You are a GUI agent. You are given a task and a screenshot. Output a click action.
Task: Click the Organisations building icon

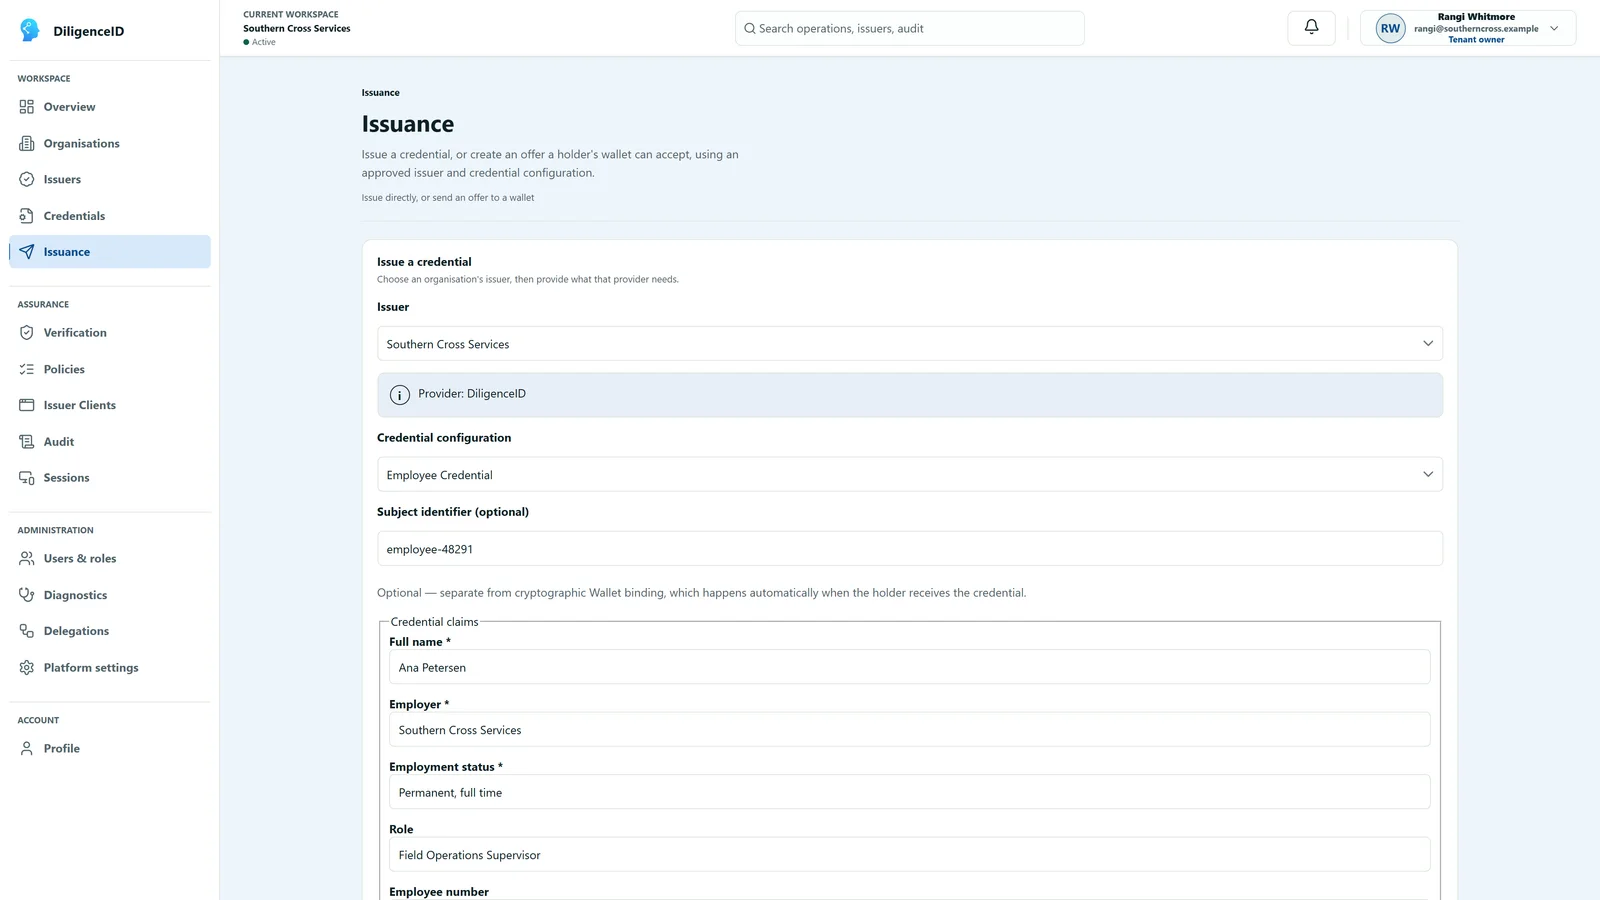[27, 143]
